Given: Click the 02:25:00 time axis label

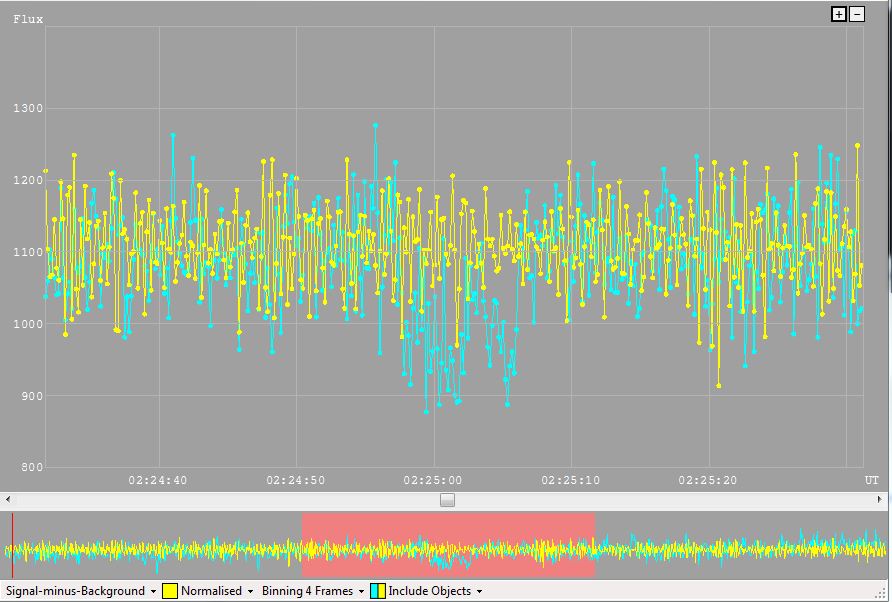Looking at the screenshot, I should [434, 480].
